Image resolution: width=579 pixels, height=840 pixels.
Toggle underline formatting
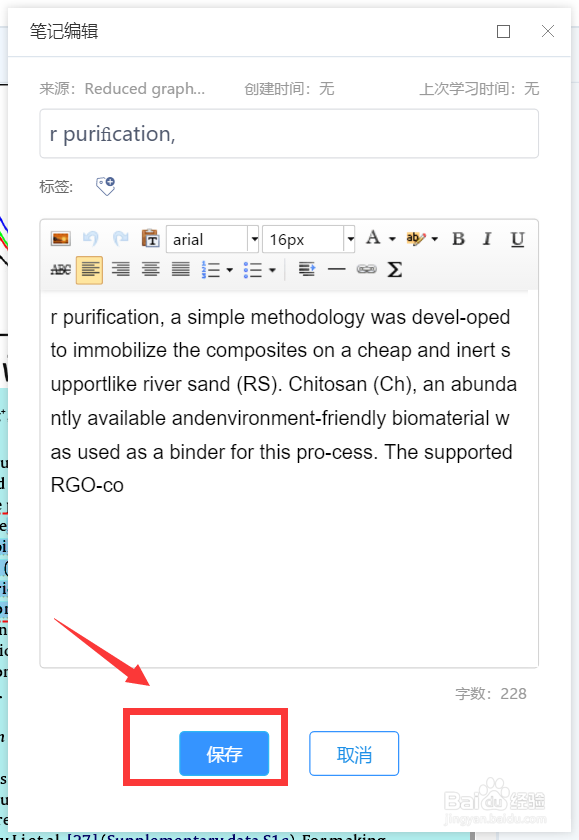[517, 238]
